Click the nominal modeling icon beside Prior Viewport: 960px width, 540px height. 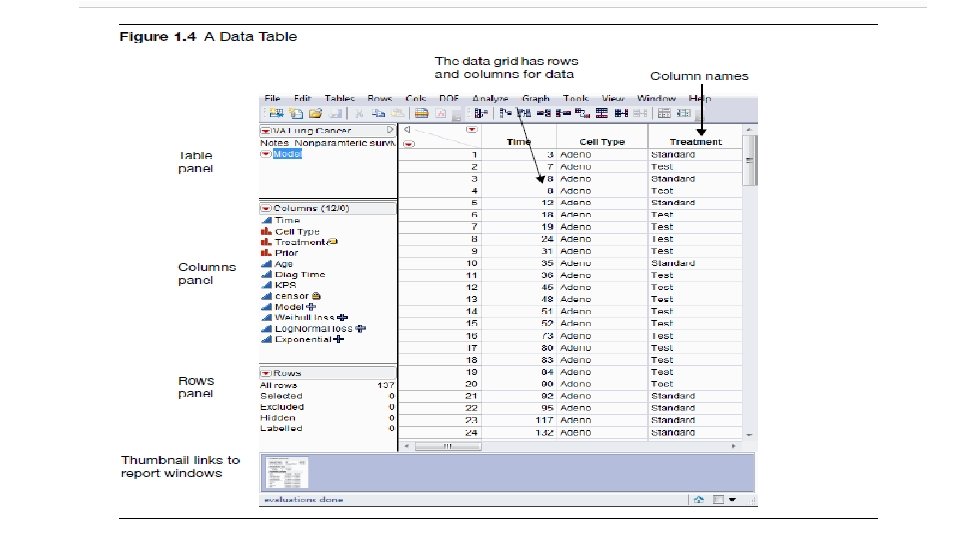click(x=266, y=252)
